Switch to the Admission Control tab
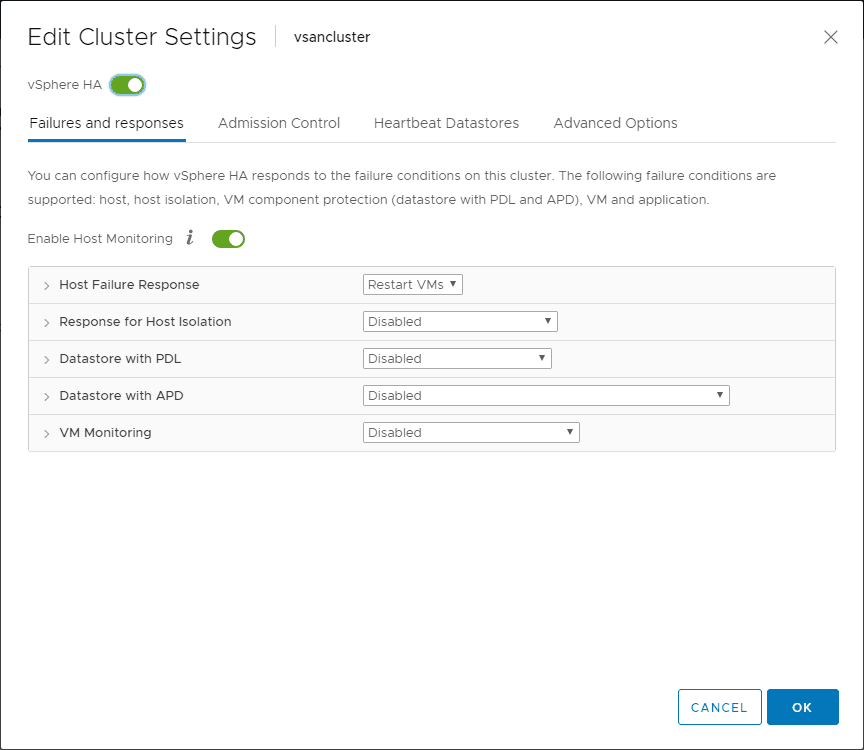This screenshot has height=750, width=864. [x=279, y=123]
